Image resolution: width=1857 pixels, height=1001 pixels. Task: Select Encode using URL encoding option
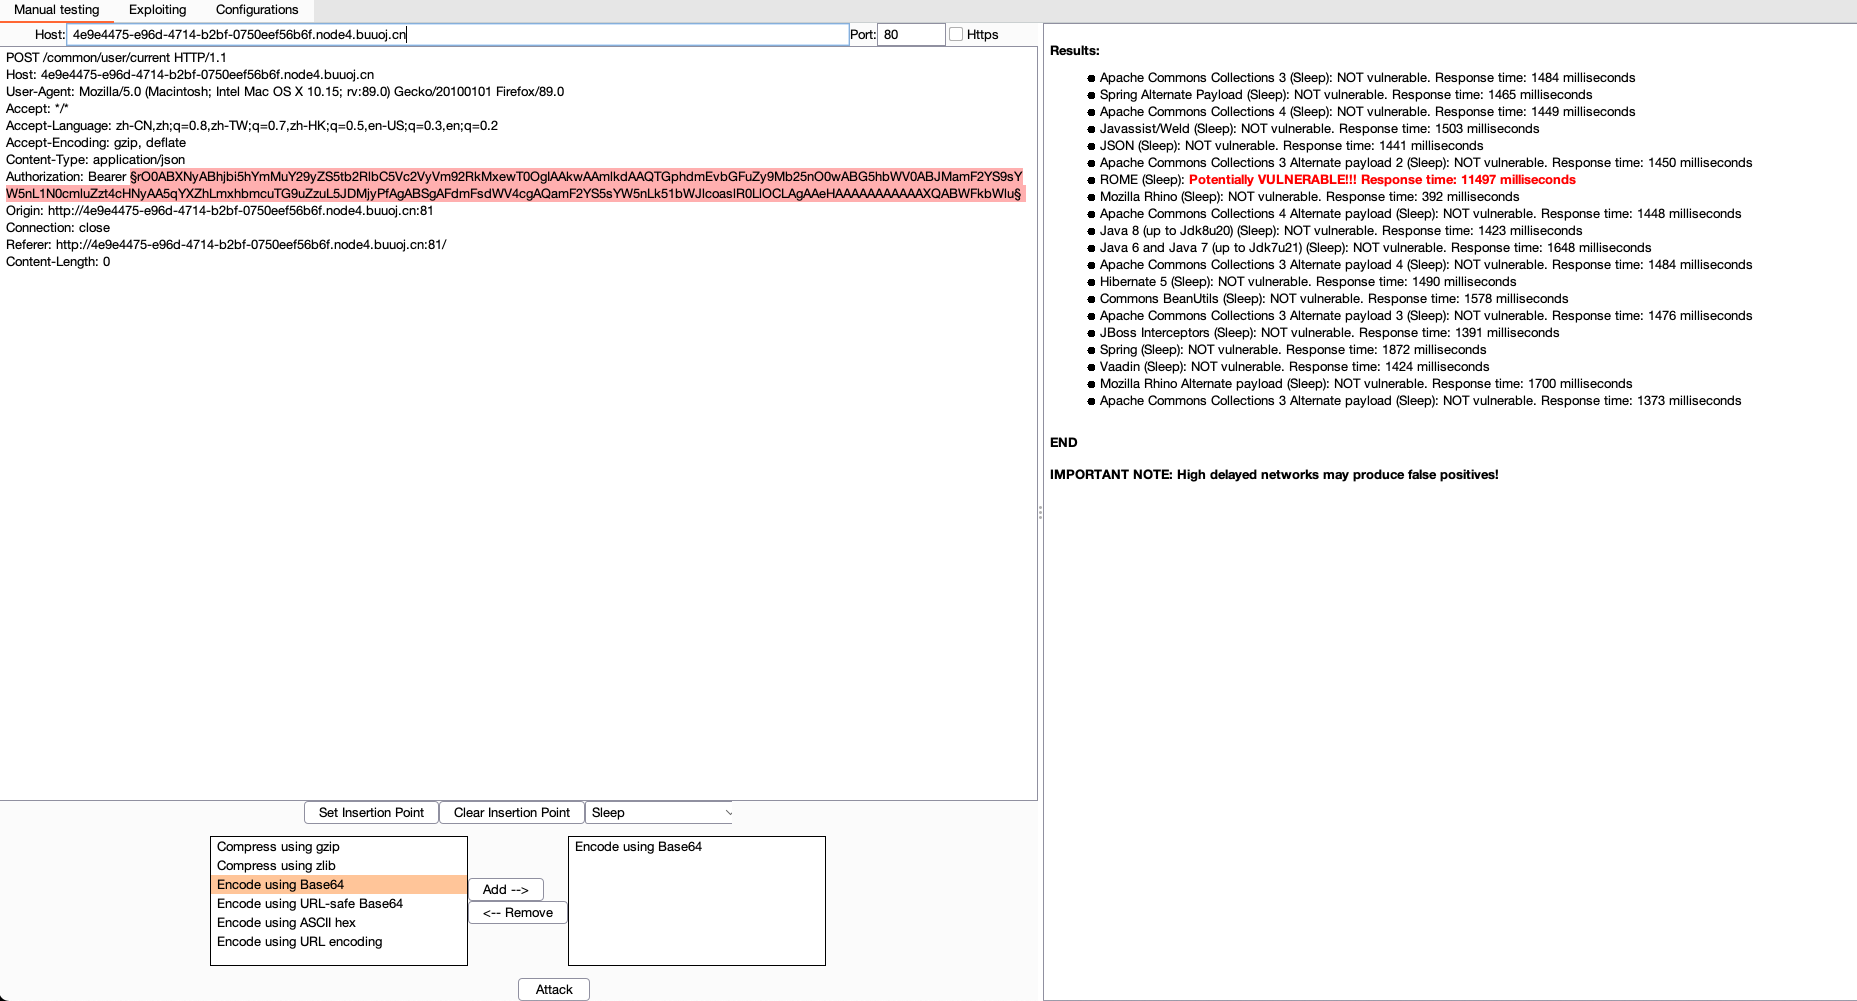[x=339, y=942]
